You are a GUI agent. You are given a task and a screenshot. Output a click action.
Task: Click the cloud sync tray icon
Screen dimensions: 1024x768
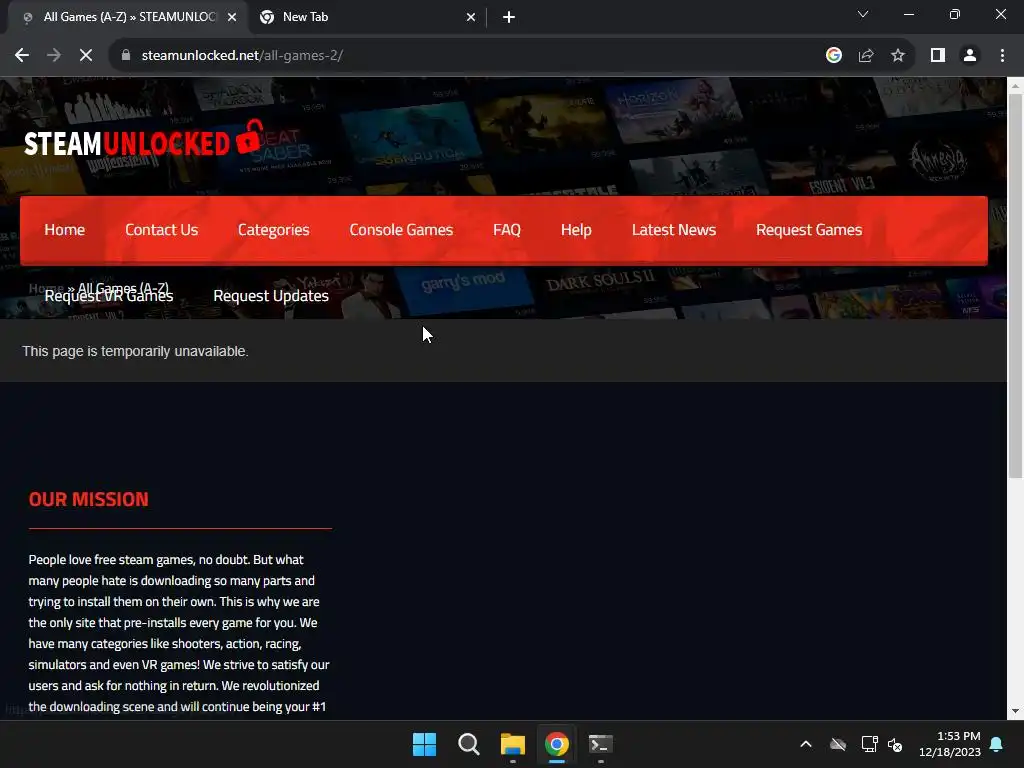838,744
